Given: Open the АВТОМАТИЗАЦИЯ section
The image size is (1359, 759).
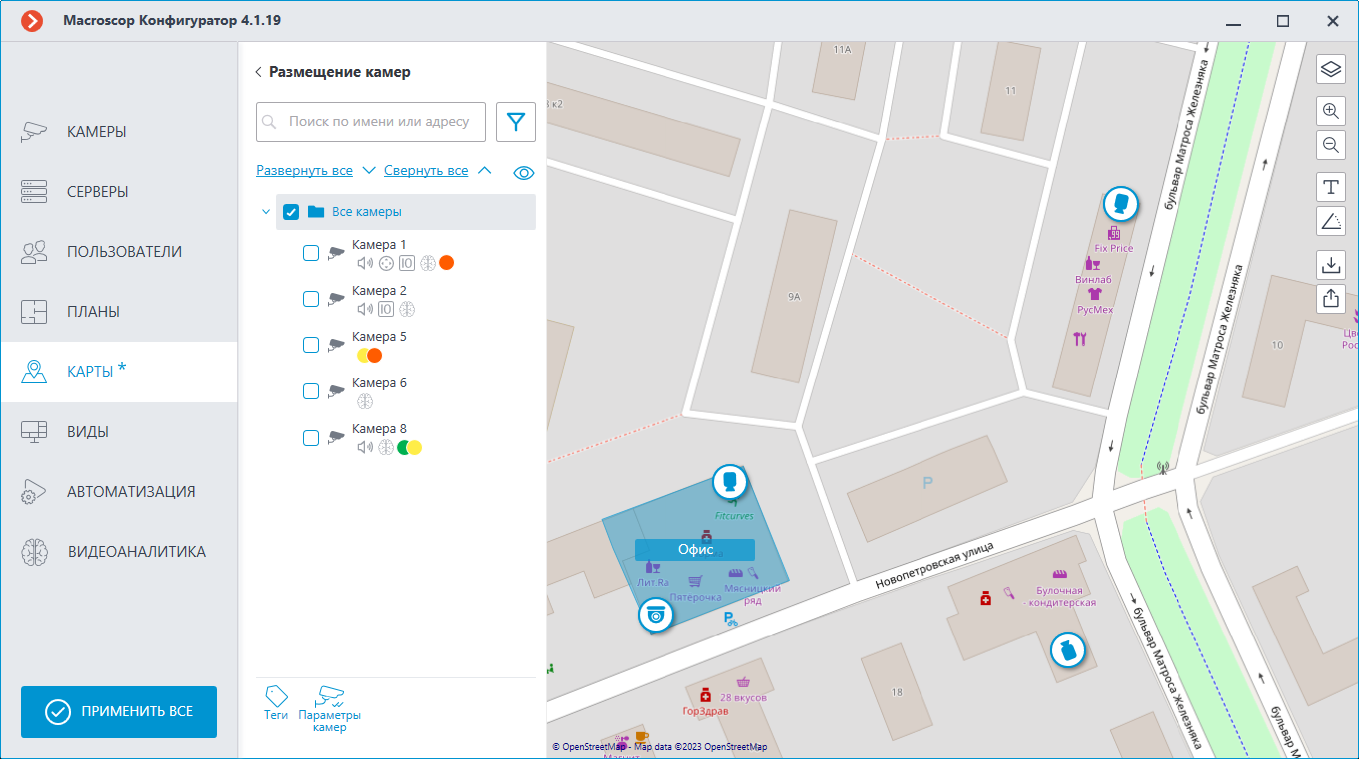Looking at the screenshot, I should [119, 492].
